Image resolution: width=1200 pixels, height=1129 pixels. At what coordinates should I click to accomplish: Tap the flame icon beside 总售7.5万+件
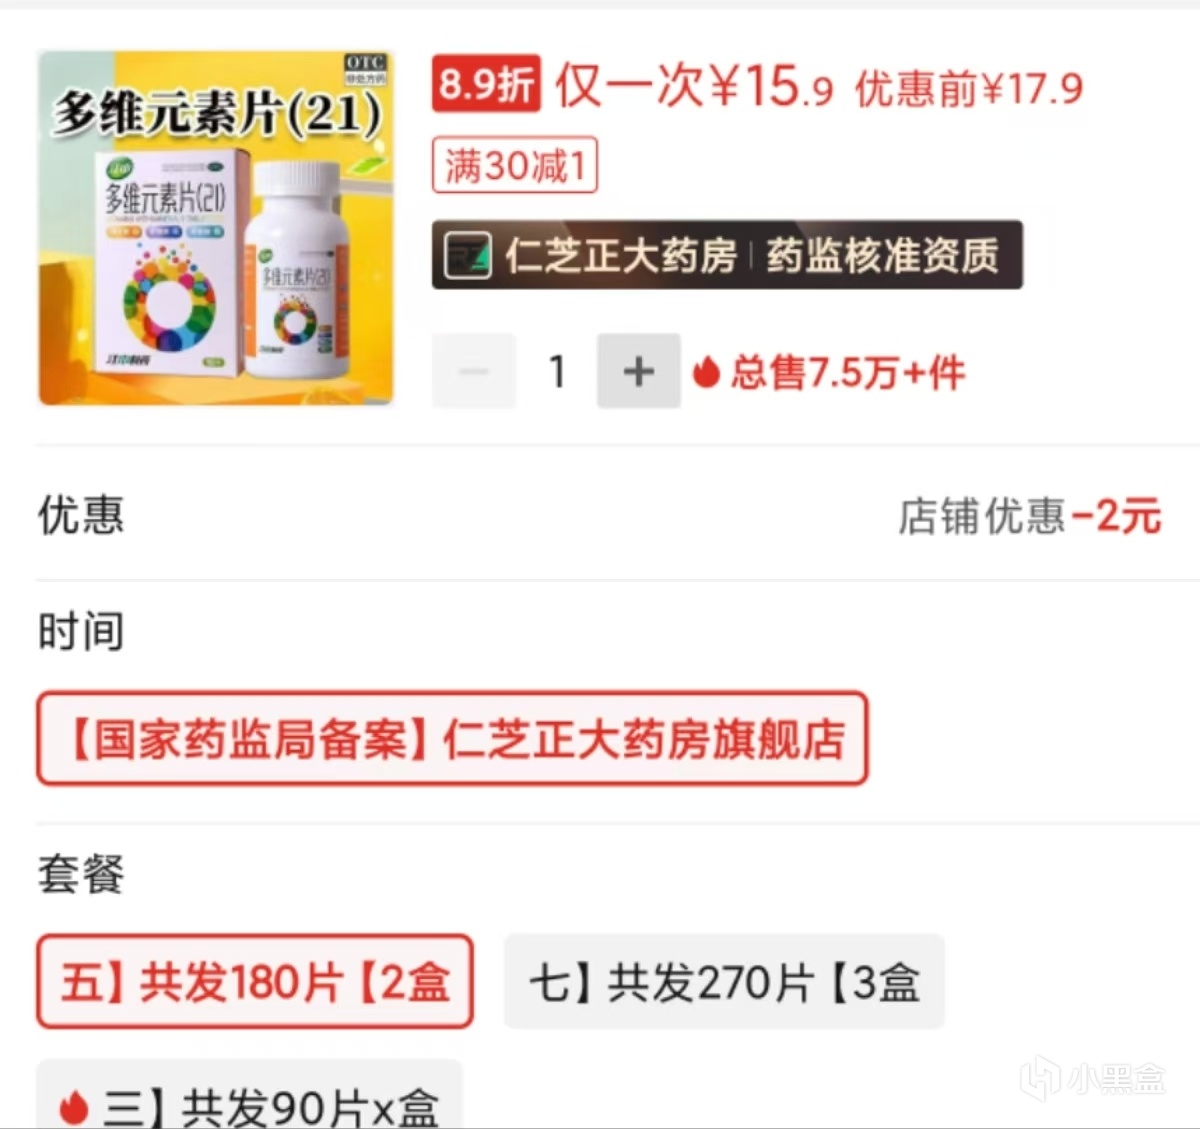tap(706, 372)
